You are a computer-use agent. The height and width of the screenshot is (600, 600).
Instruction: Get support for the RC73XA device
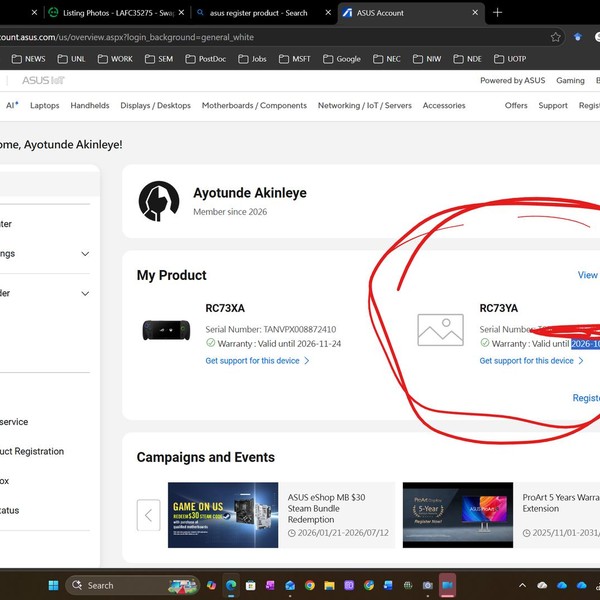257,360
